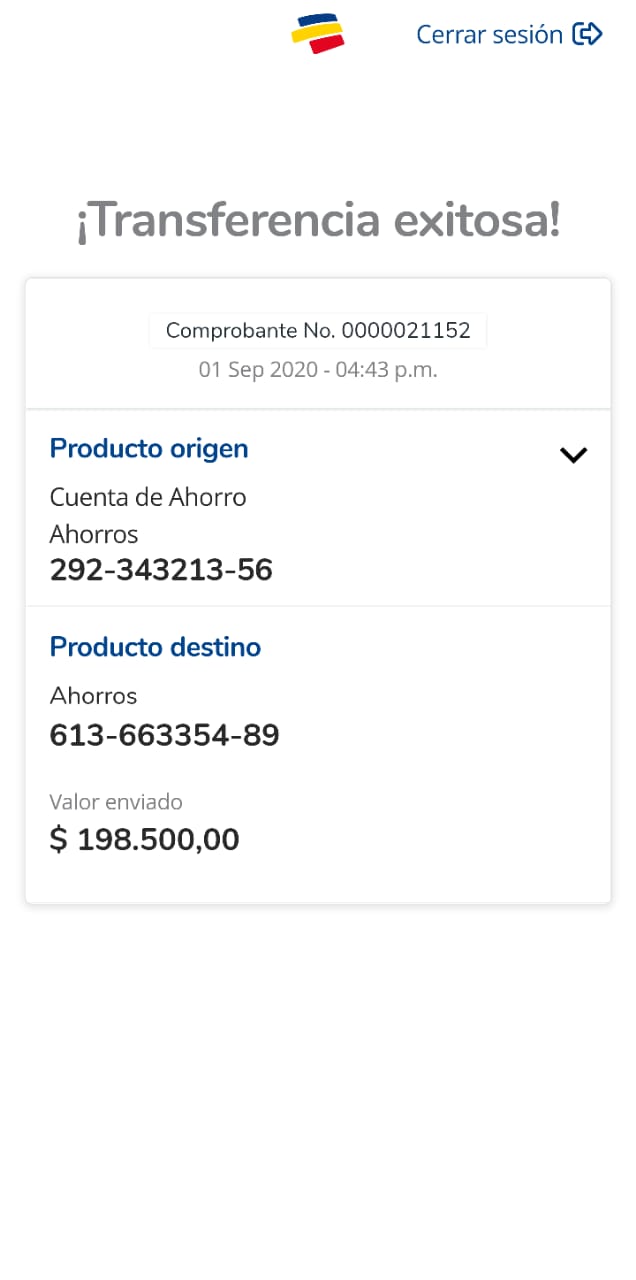Screen dimensions: 636x1280
Task: Tap the Producto destino heading
Action: pyautogui.click(x=155, y=647)
